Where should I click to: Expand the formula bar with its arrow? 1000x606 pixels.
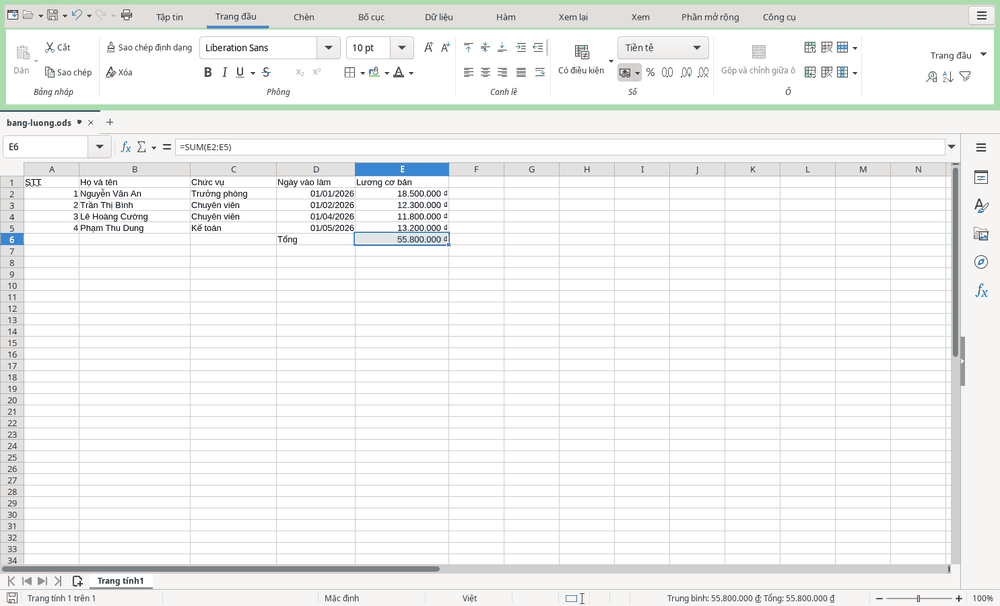(x=952, y=147)
